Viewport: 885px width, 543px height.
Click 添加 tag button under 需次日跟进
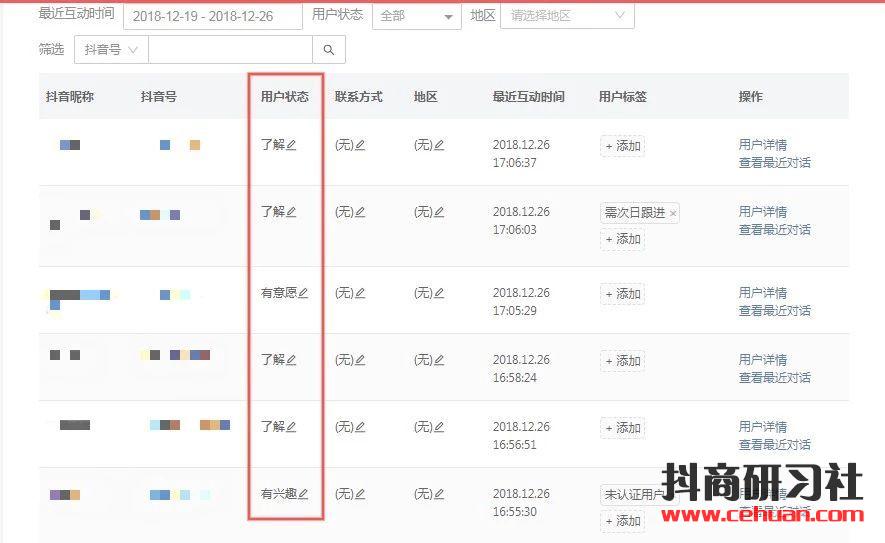click(622, 239)
